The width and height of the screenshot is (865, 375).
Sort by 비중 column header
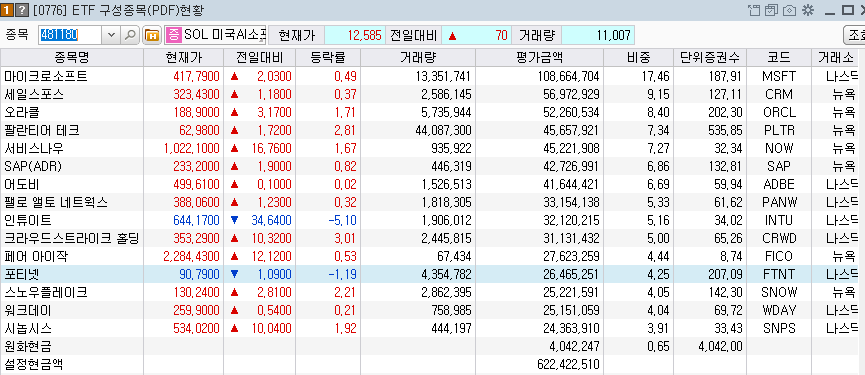click(x=638, y=57)
